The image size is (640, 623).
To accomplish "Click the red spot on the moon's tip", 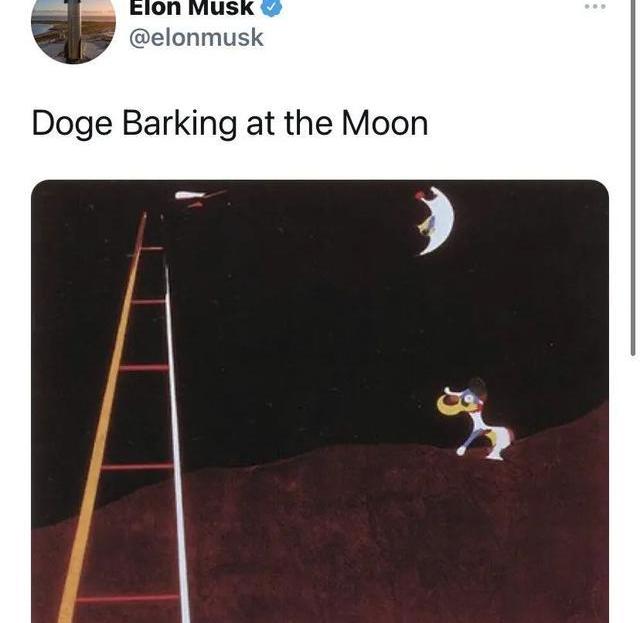I will [x=419, y=196].
